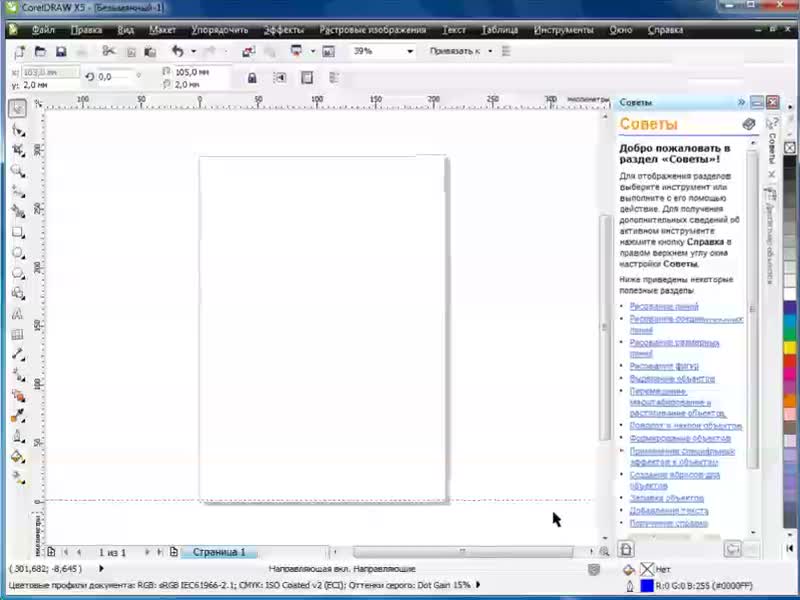Click the help book icon in Советы
The image size is (800, 600).
pos(748,124)
